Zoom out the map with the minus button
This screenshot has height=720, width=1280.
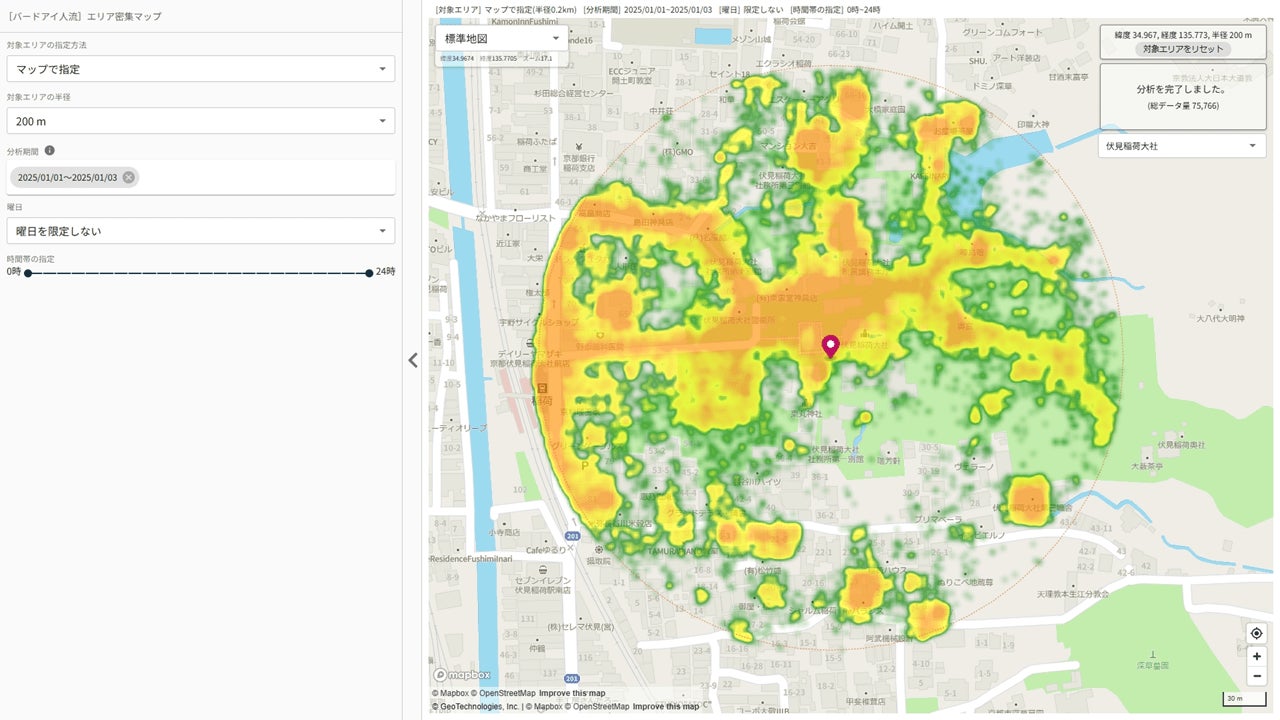1256,676
